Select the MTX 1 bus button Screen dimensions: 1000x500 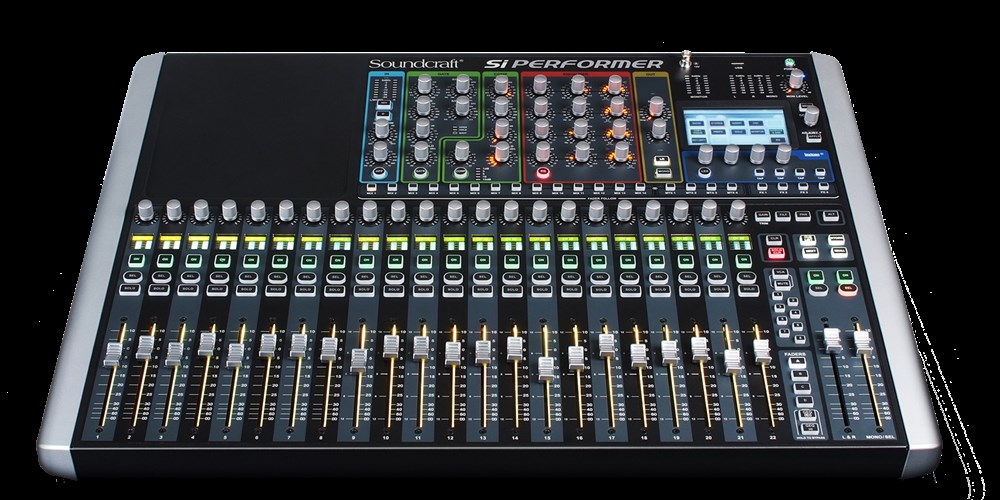tap(670, 187)
